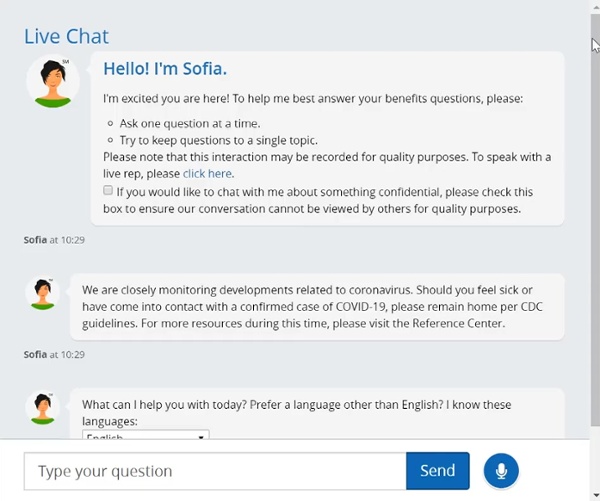Click the coronavirus monitoring message bubble
Image resolution: width=600 pixels, height=501 pixels.
[x=316, y=306]
